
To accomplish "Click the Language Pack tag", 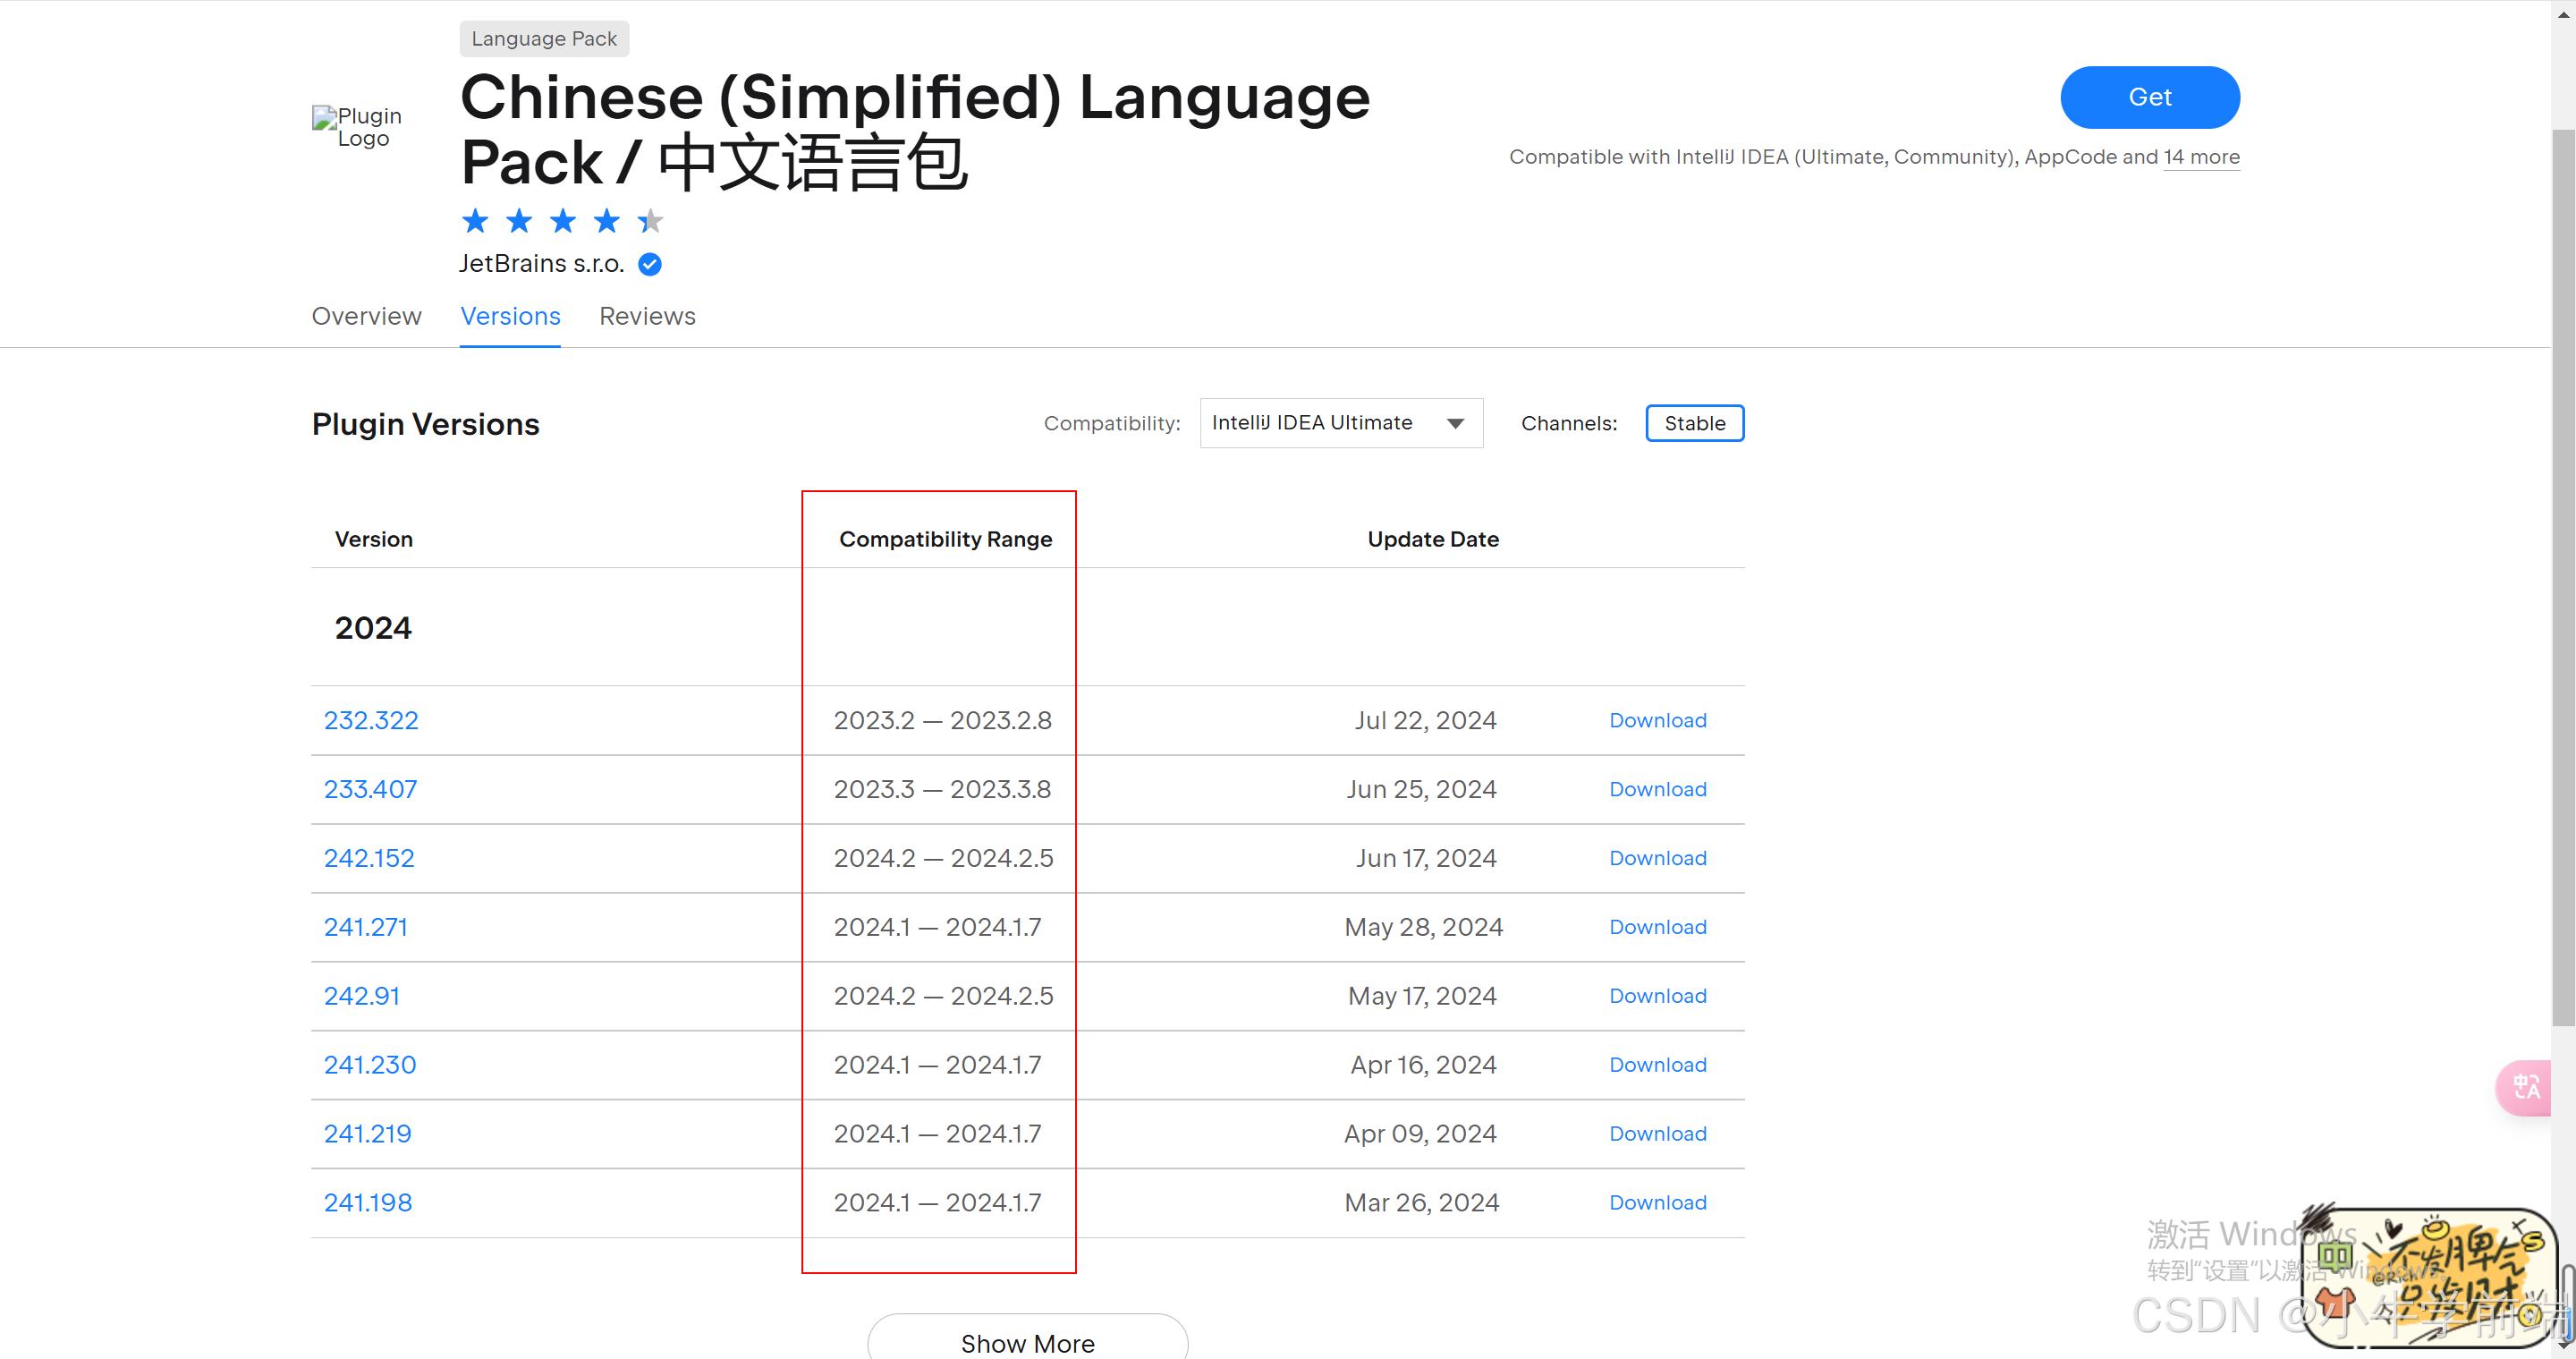I will coord(544,39).
